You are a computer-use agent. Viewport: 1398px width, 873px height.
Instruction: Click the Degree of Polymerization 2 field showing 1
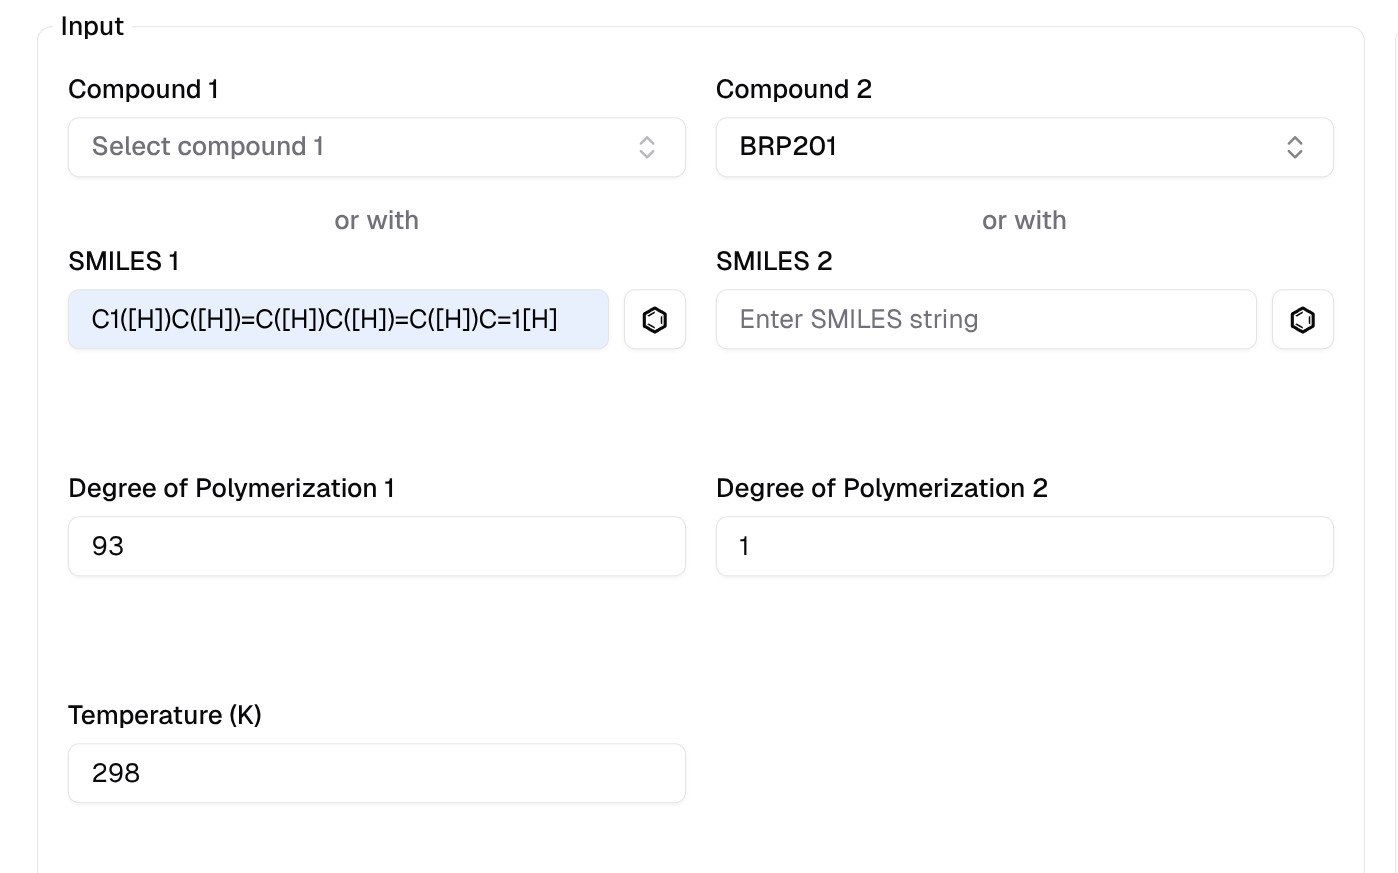pos(1024,546)
